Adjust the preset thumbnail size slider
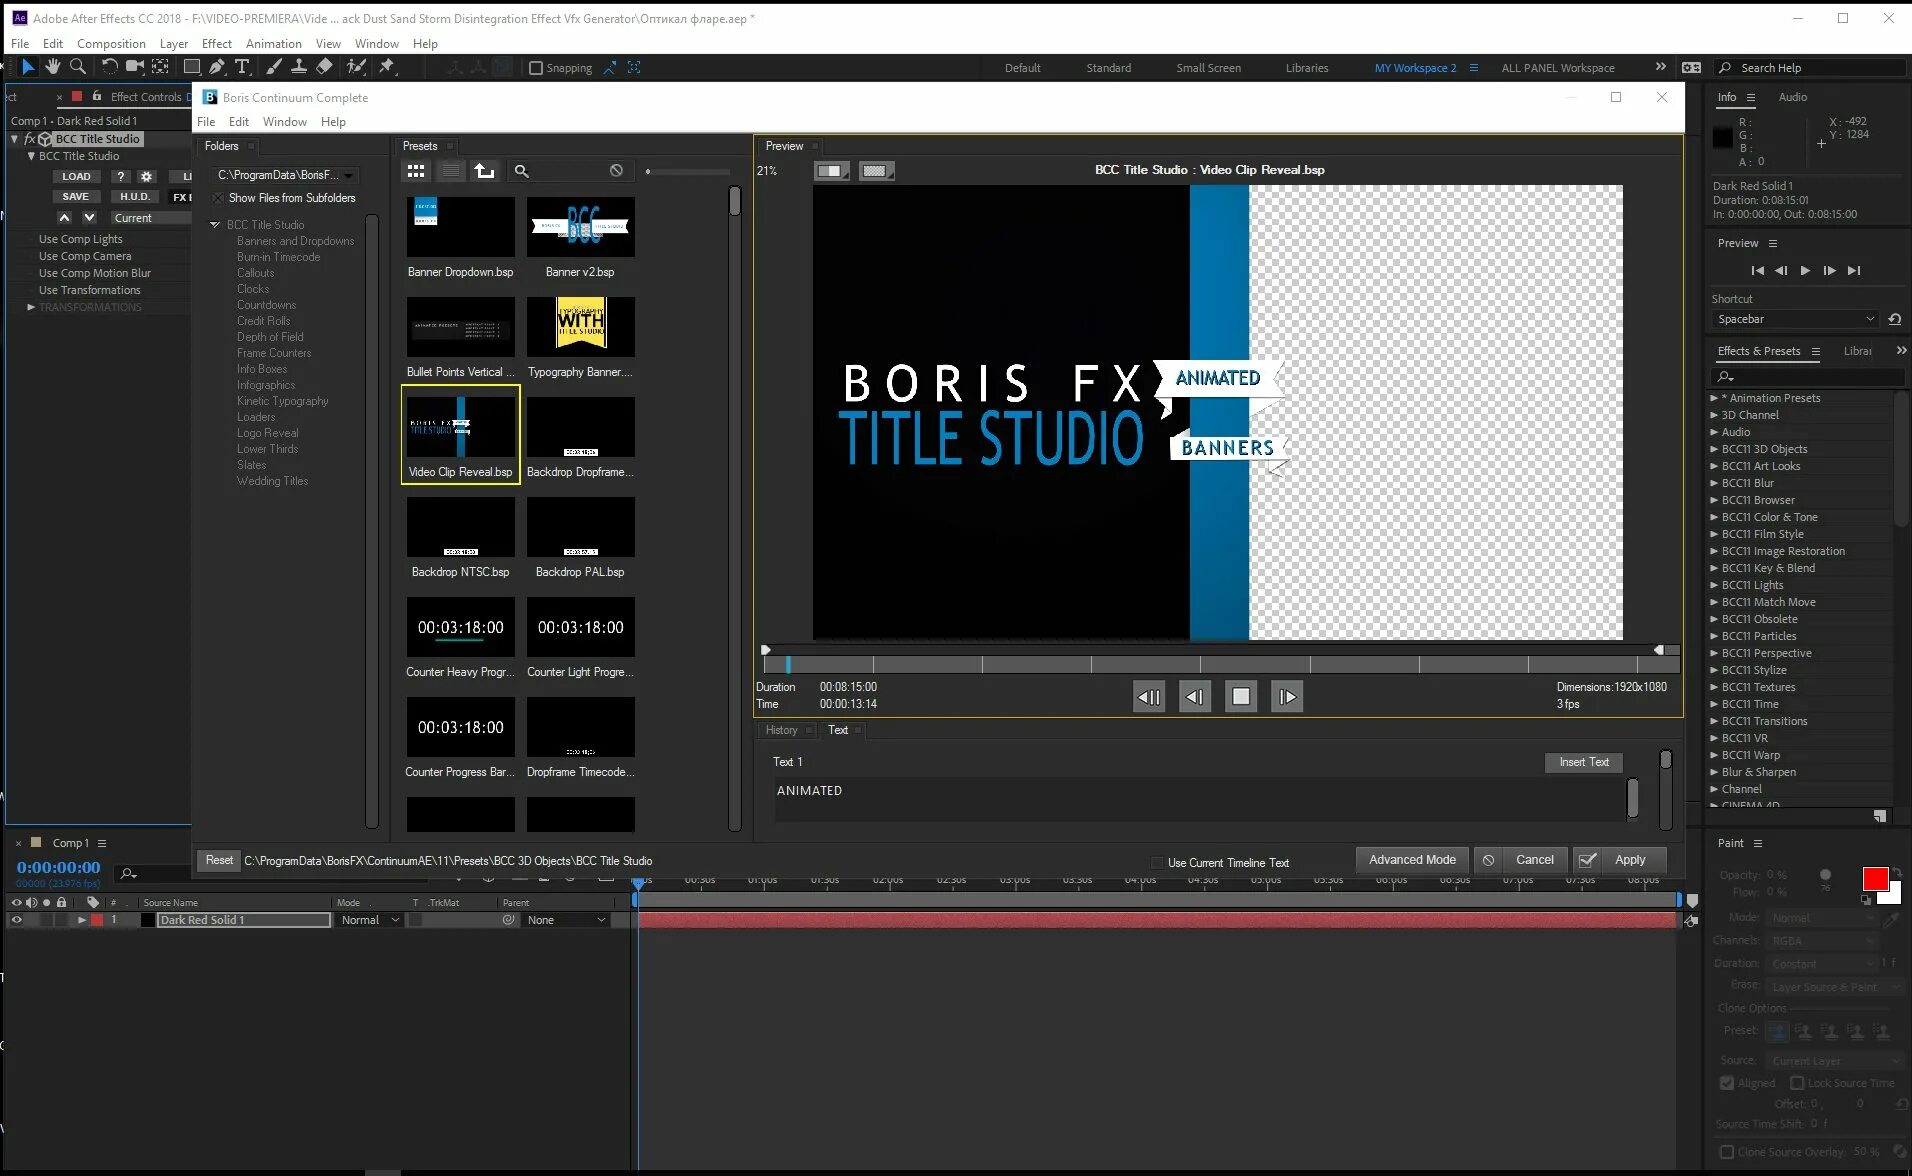This screenshot has width=1912, height=1176. tap(687, 171)
